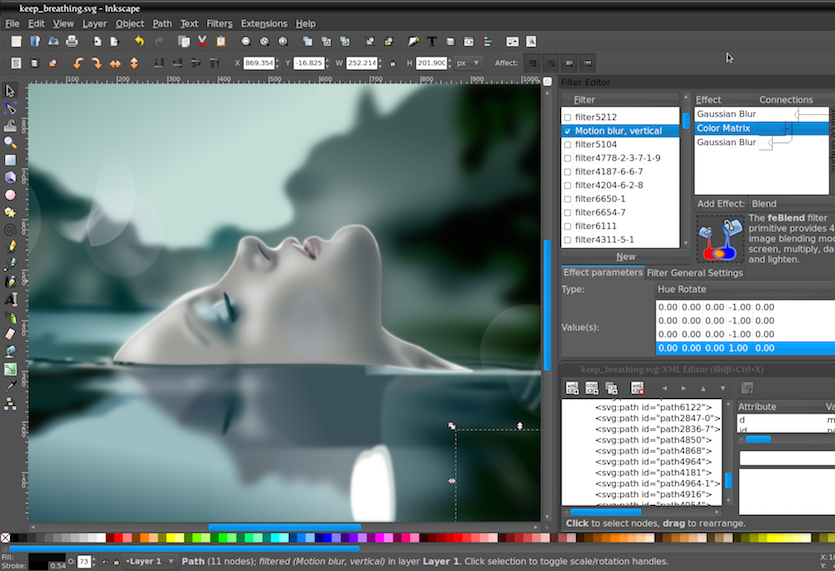The image size is (835, 571).
Task: Click the Zoom out (minus) icon in the toolbar
Action: point(245,42)
